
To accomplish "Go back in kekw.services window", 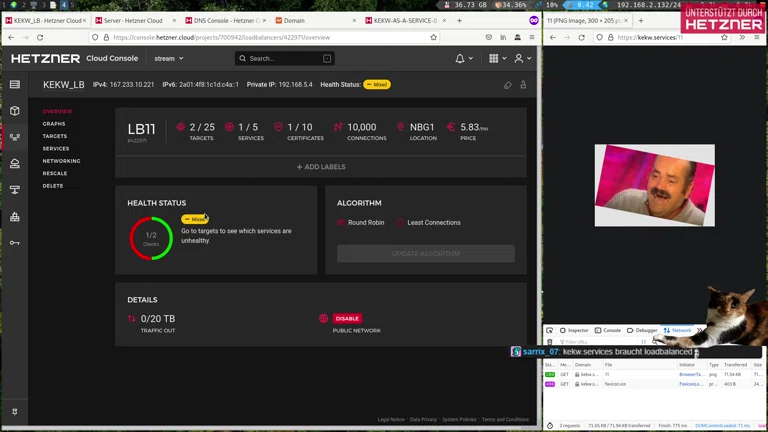I will click(552, 37).
